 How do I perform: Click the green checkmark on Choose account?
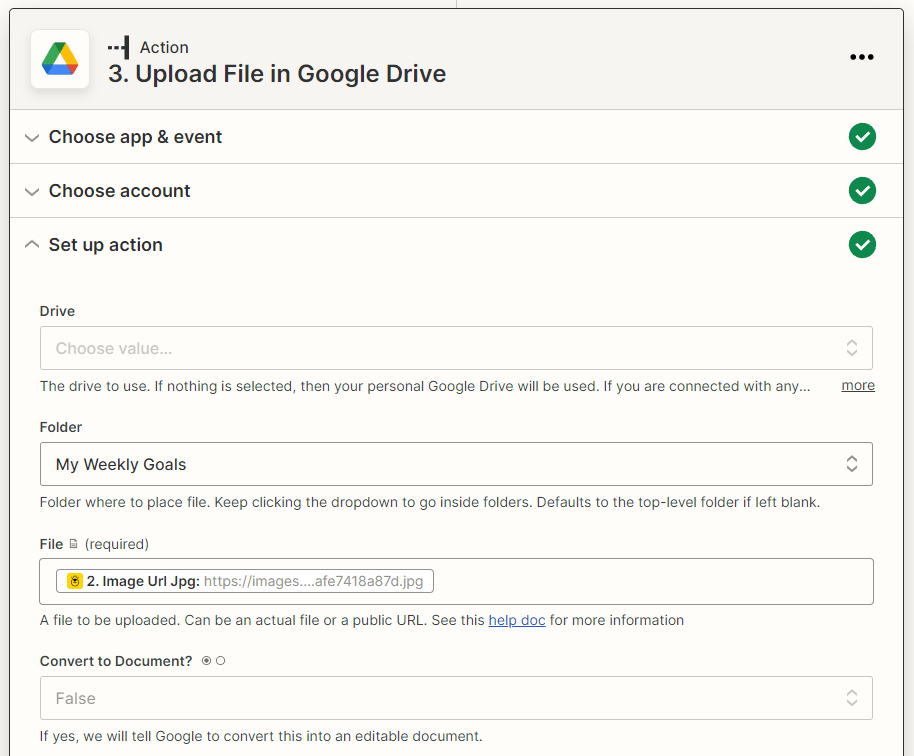tap(862, 190)
